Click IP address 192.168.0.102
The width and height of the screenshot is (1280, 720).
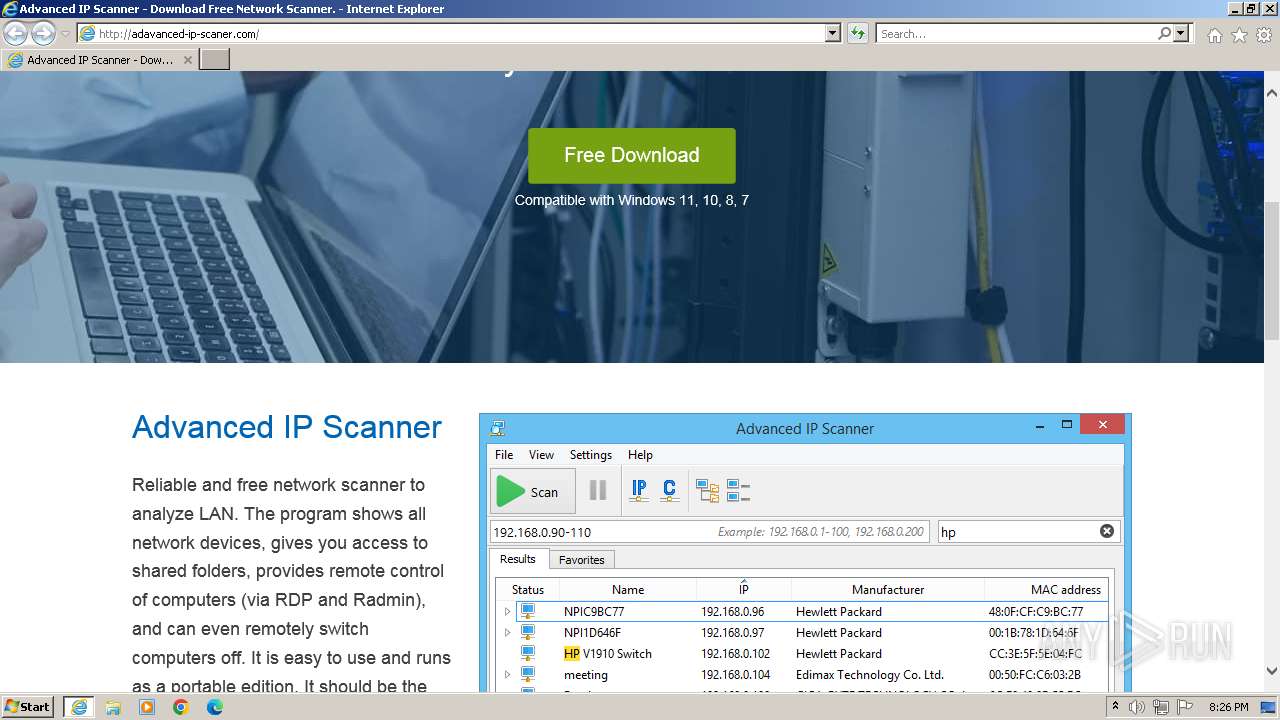tap(735, 654)
